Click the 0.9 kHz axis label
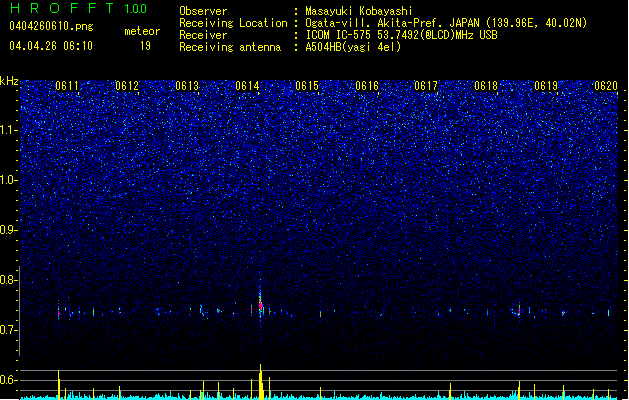 coord(8,230)
